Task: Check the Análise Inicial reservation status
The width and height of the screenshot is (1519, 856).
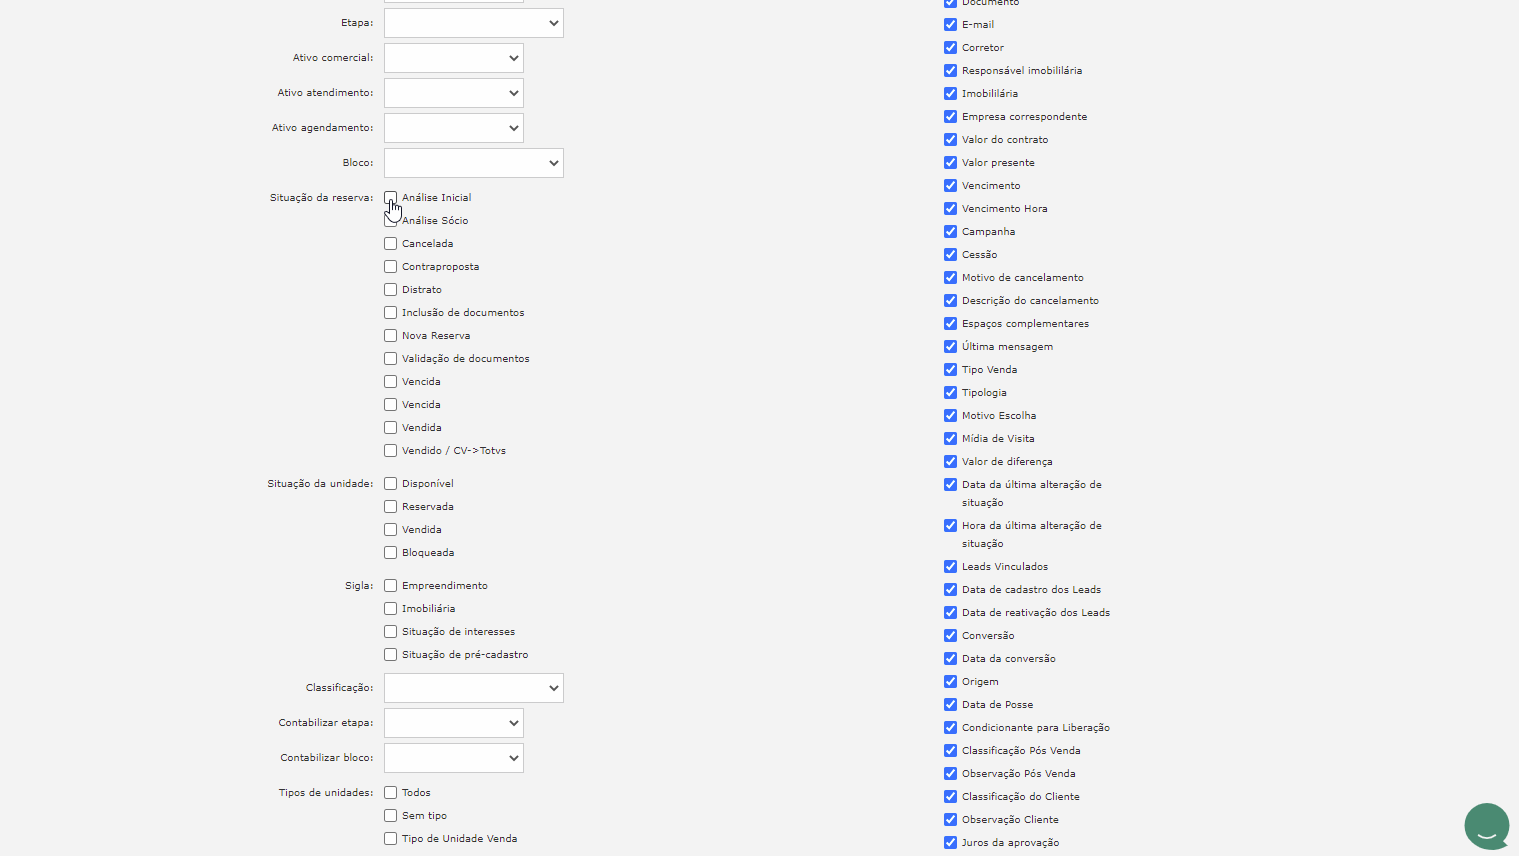Action: click(x=391, y=198)
